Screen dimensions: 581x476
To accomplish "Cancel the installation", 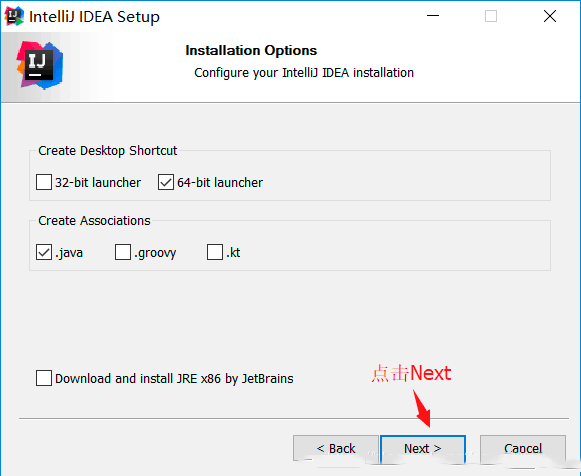I will [x=523, y=449].
